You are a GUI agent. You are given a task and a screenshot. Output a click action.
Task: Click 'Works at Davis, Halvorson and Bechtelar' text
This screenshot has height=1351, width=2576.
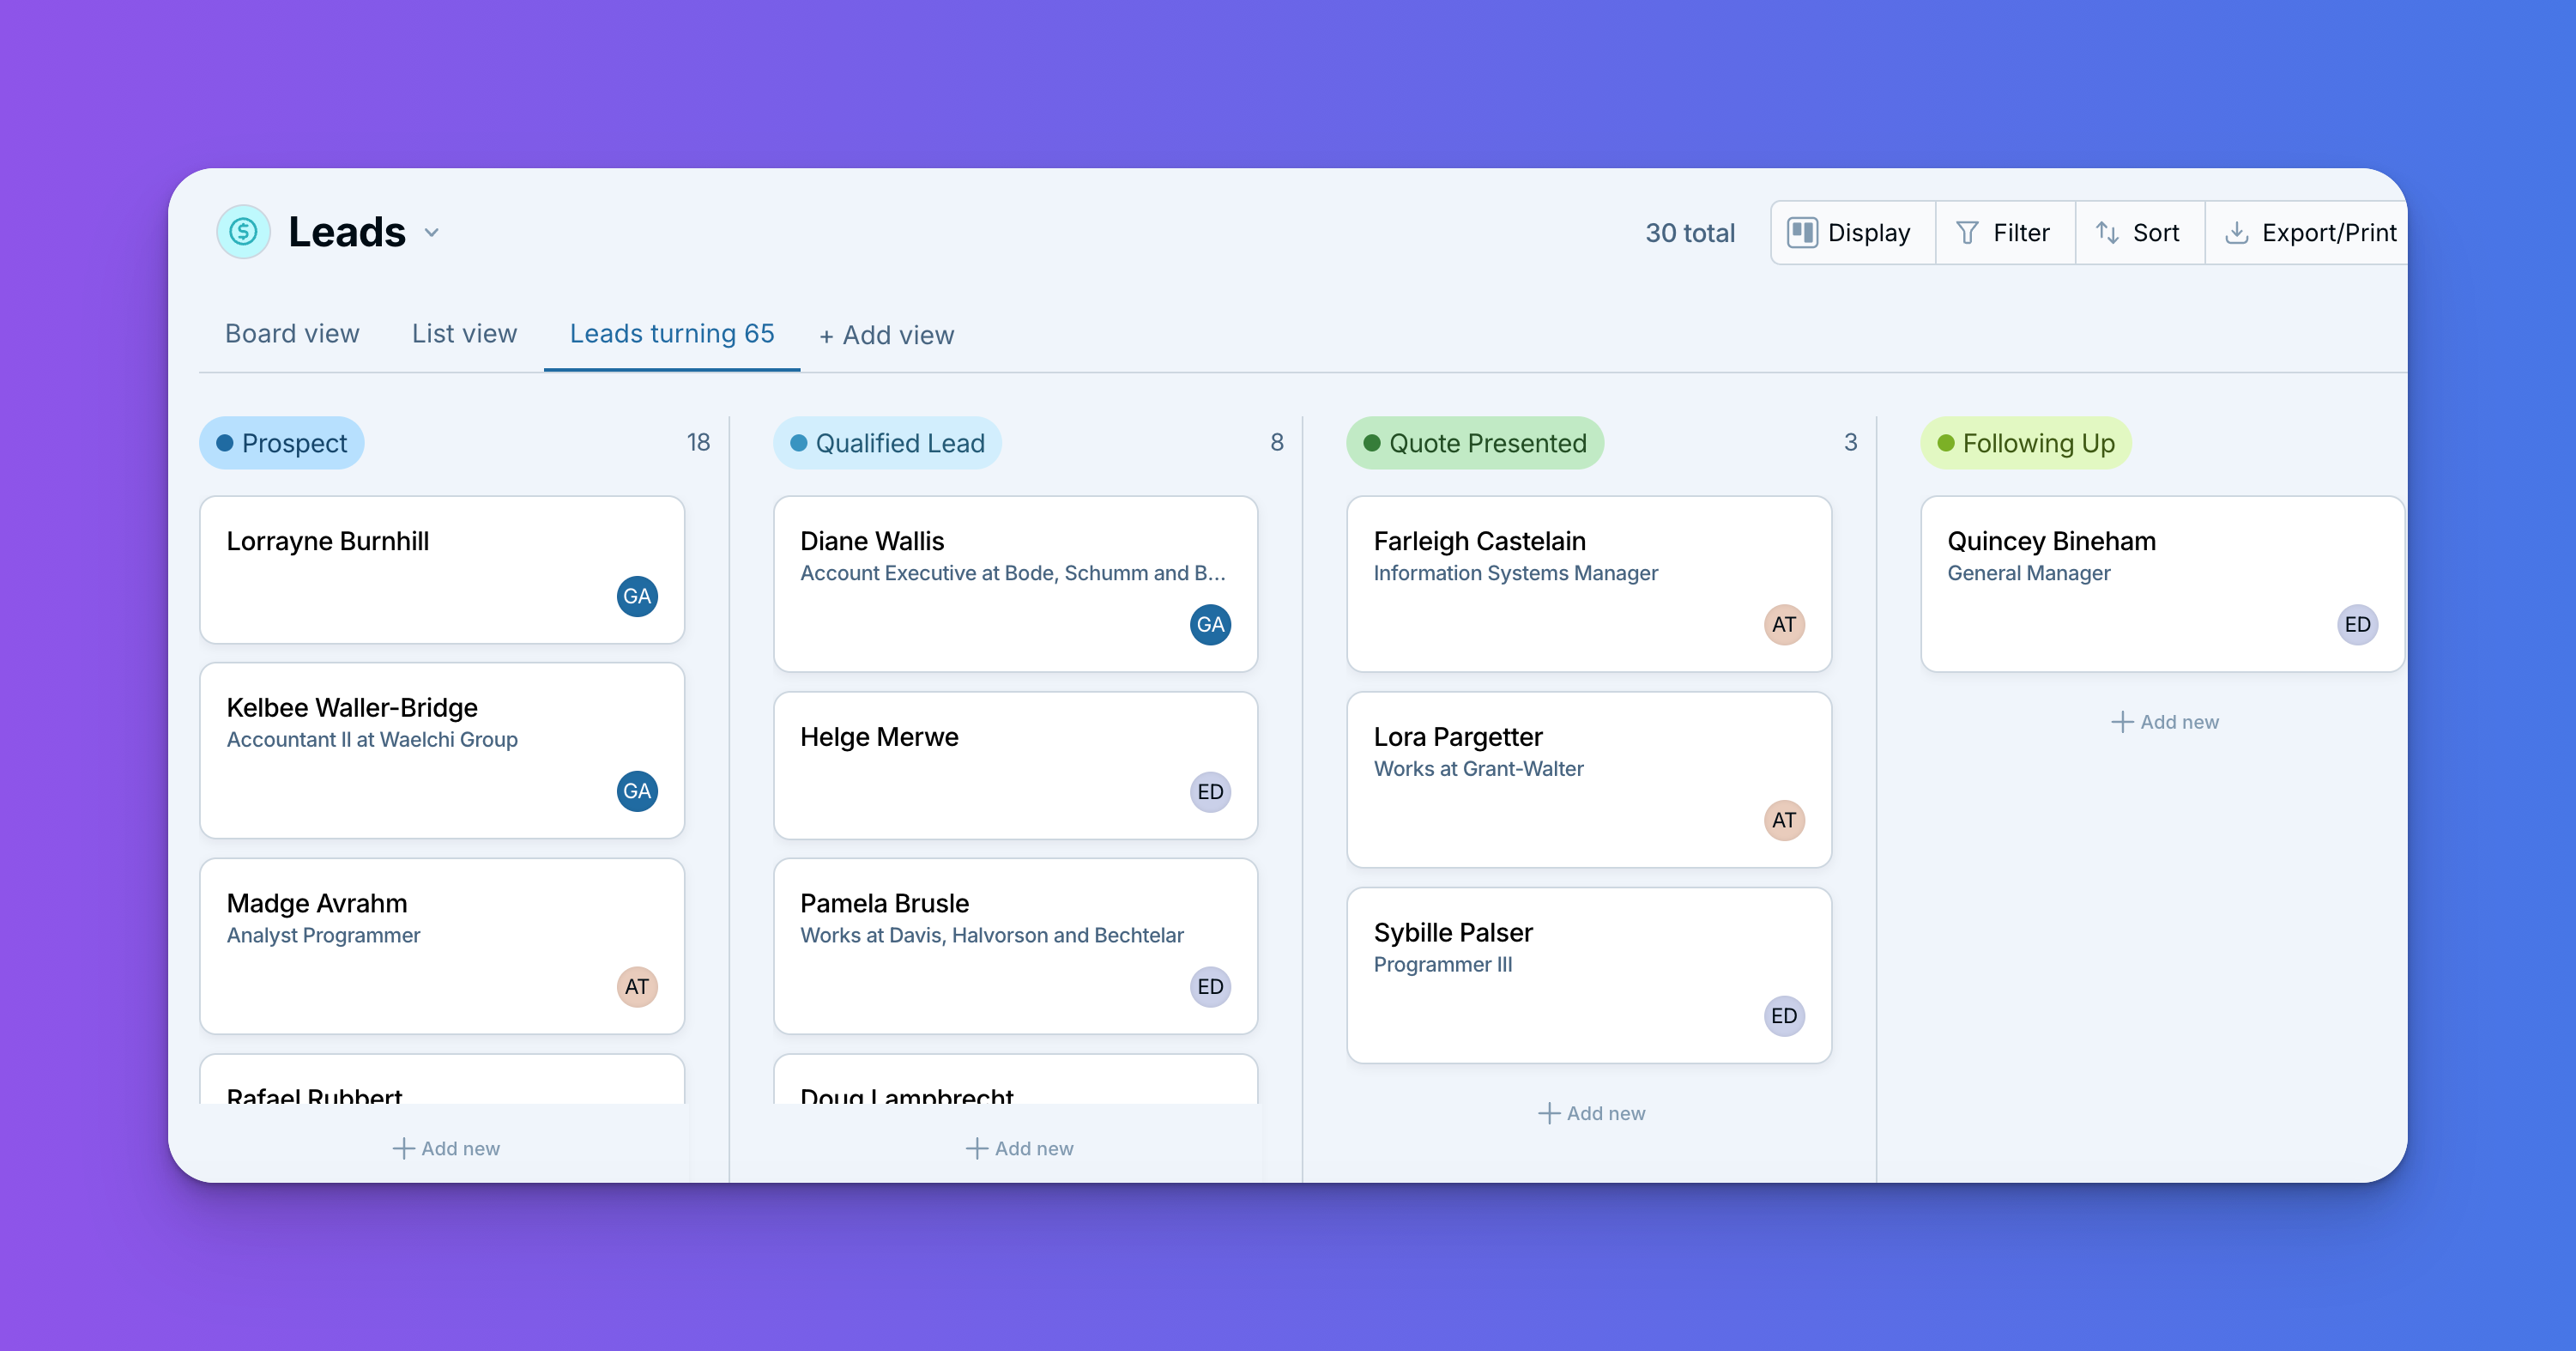[x=991, y=935]
